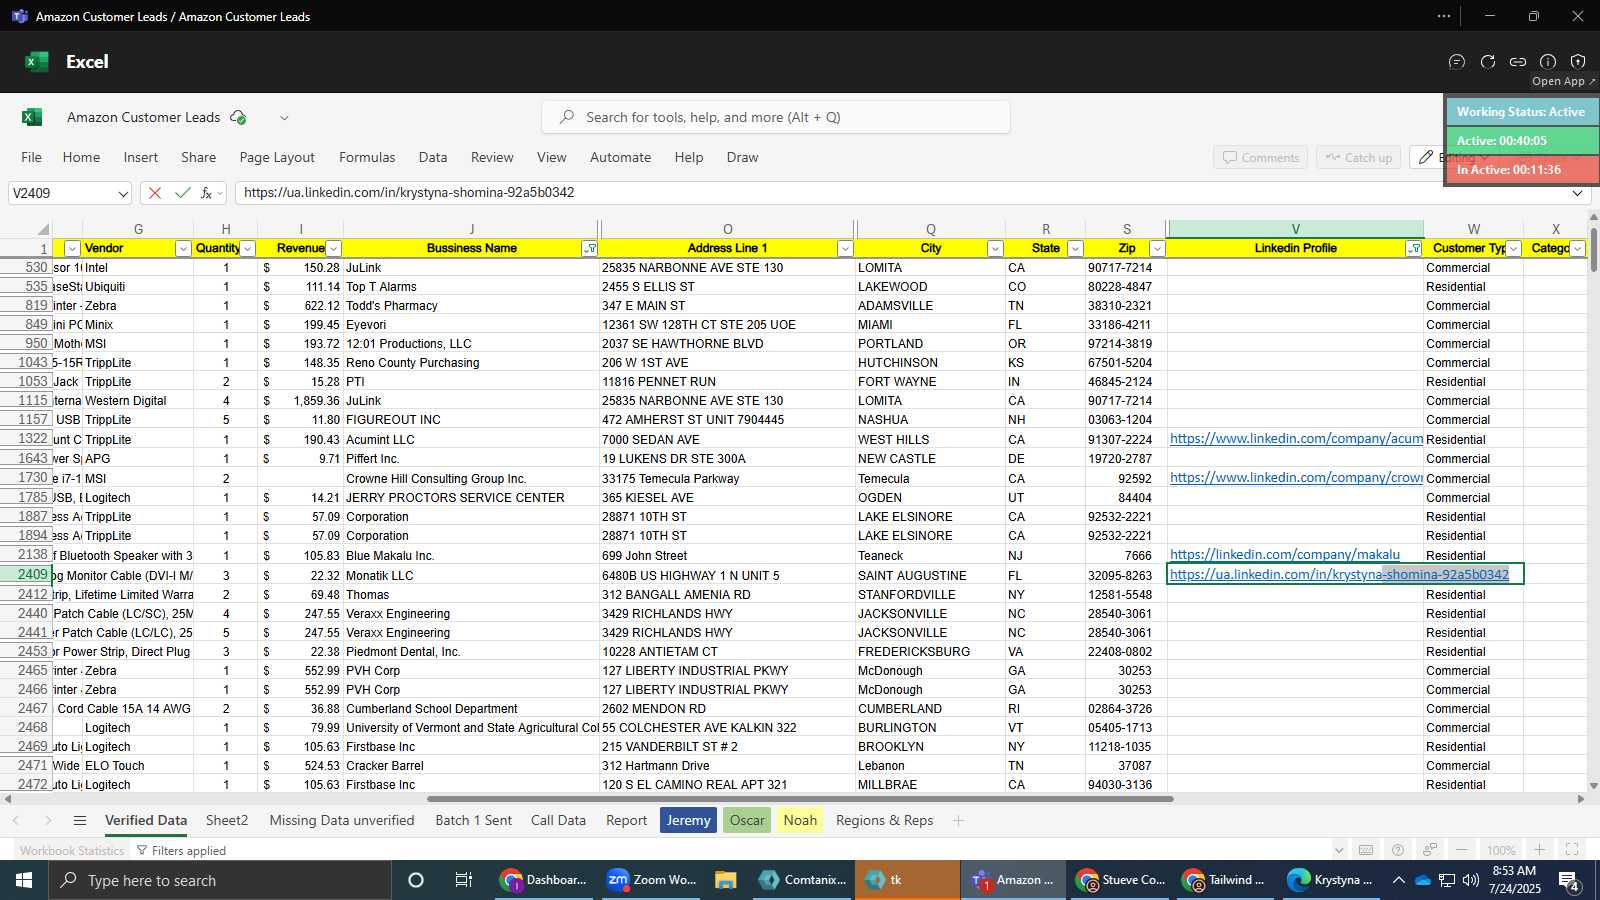Screen dimensions: 1600x900
Task: Open Quantity column filter dropdown
Action: pos(248,249)
